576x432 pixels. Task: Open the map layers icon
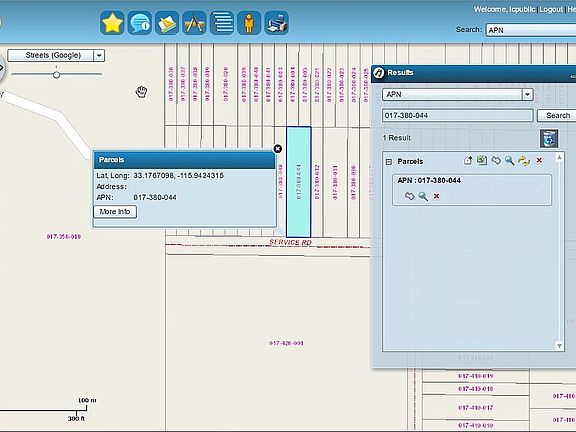167,23
